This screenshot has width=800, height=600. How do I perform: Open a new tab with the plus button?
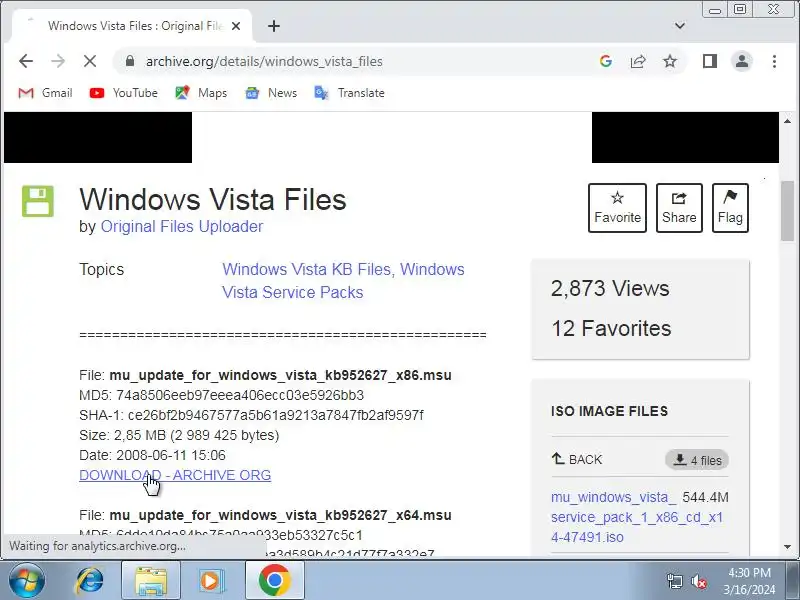point(274,26)
